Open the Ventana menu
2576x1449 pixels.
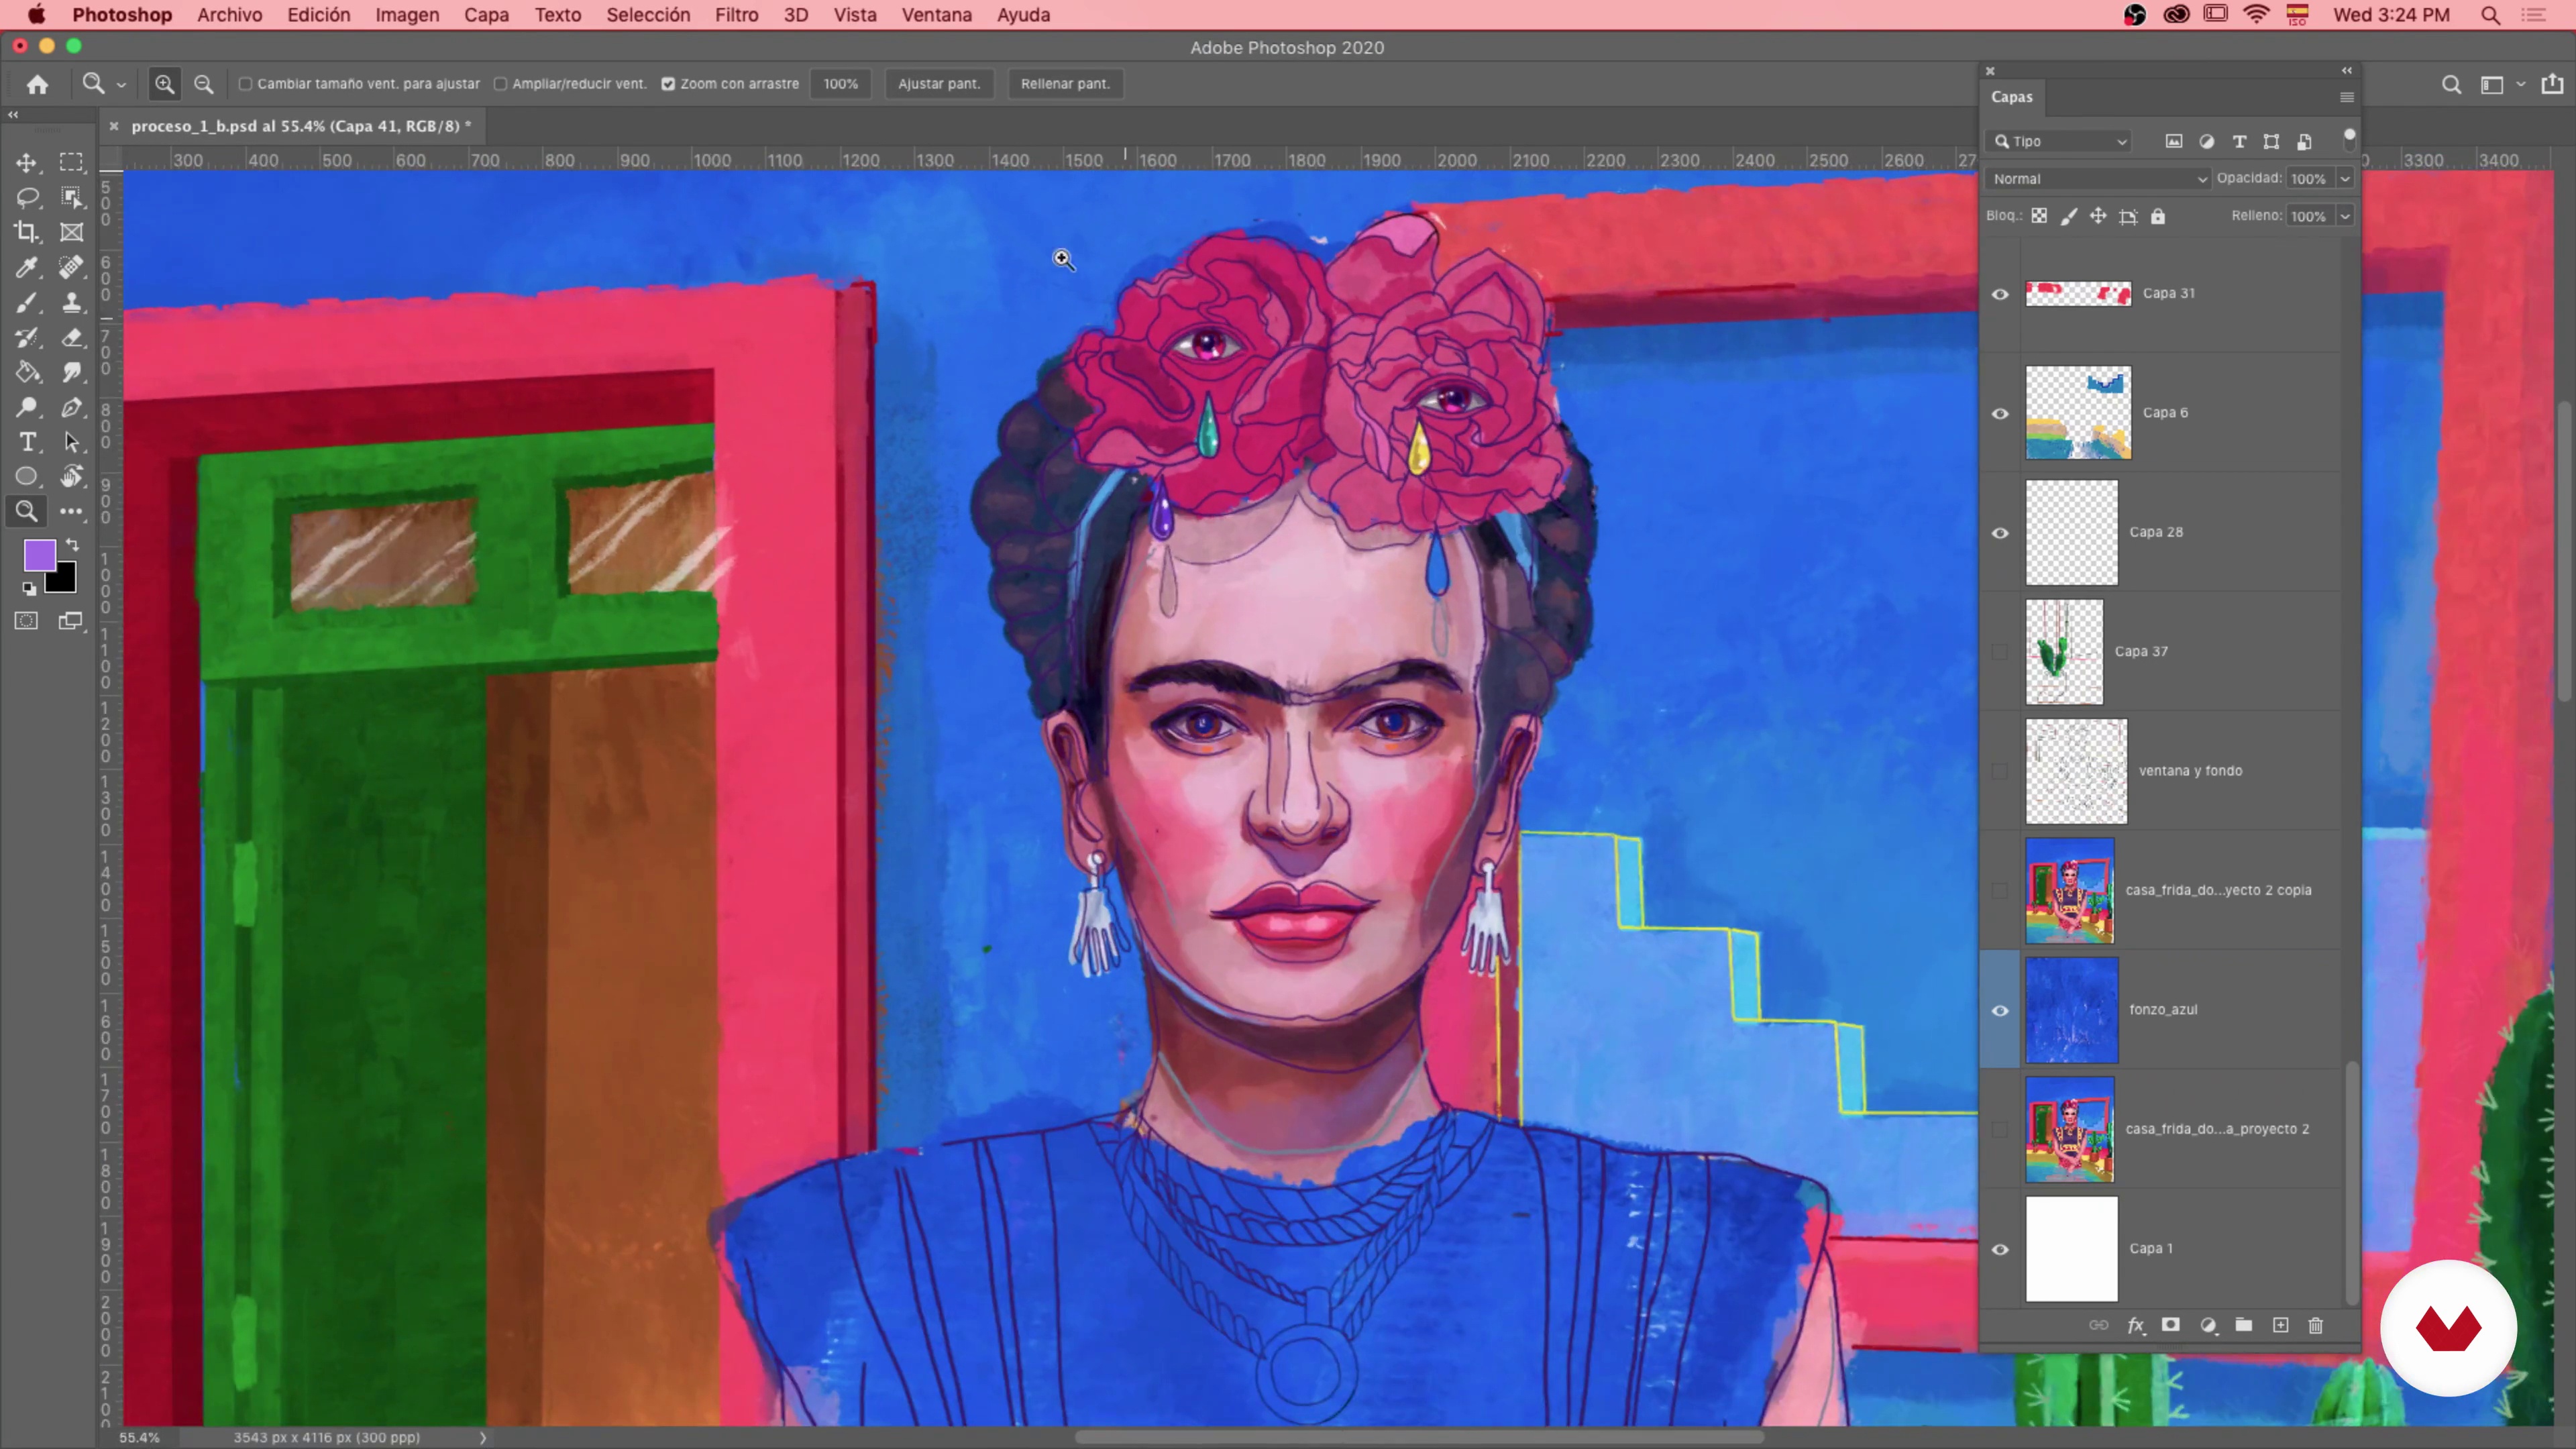936,15
